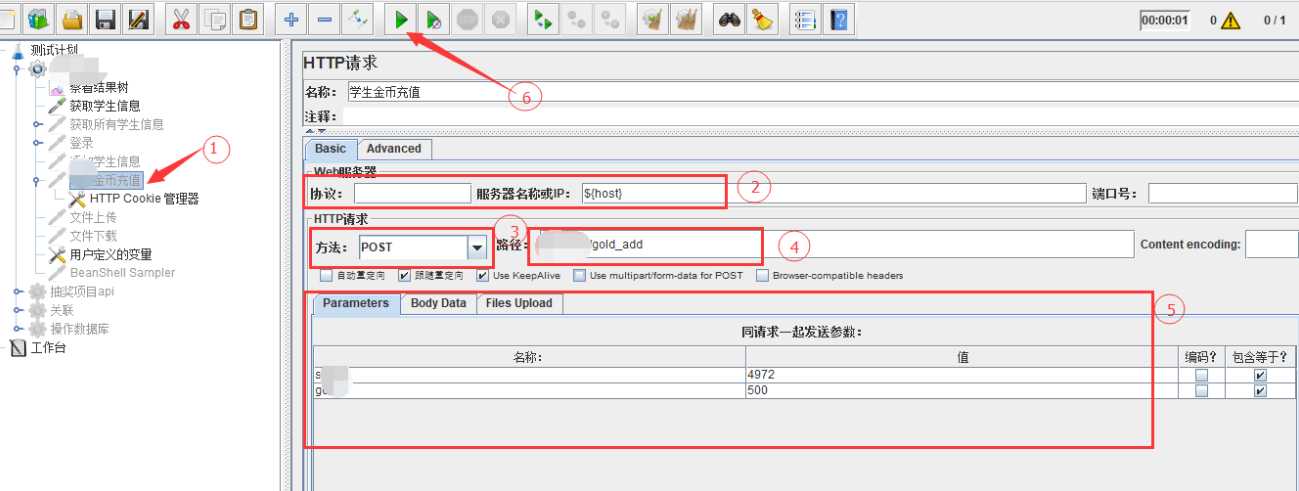
Task: Copy the selected element using the toolbar icon
Action: pyautogui.click(x=215, y=18)
